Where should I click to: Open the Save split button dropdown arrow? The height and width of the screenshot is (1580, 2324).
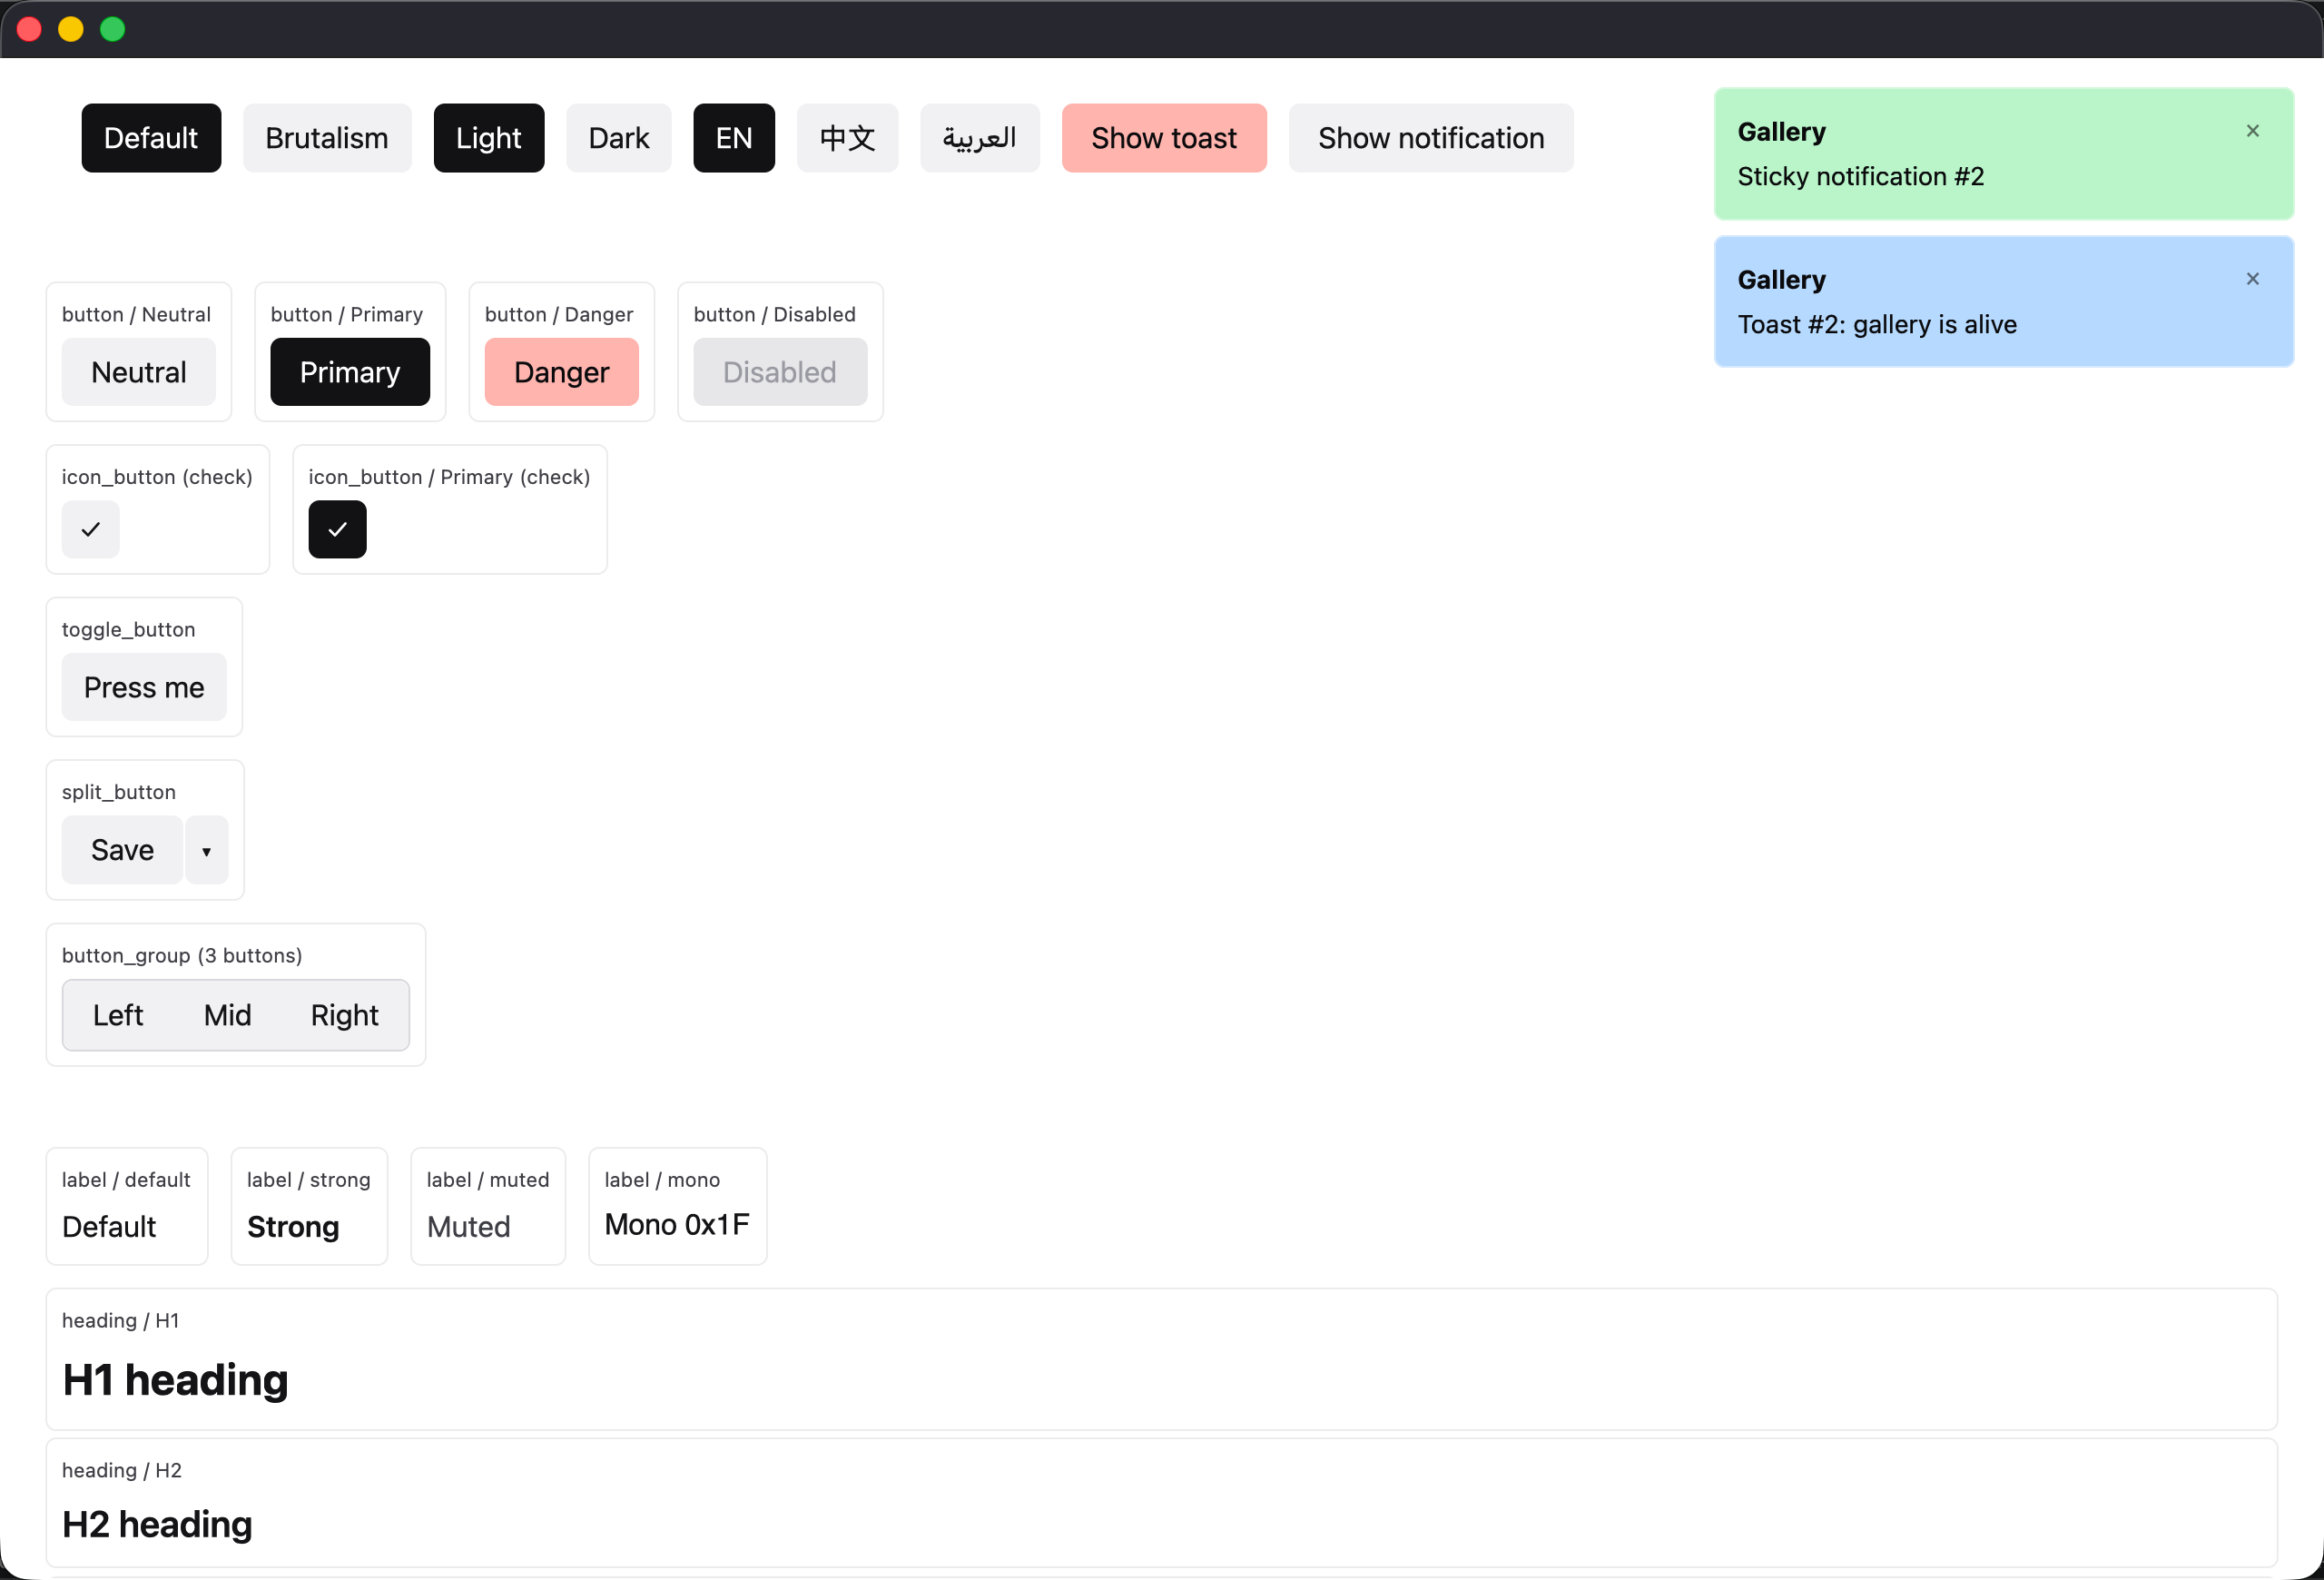[x=207, y=850]
